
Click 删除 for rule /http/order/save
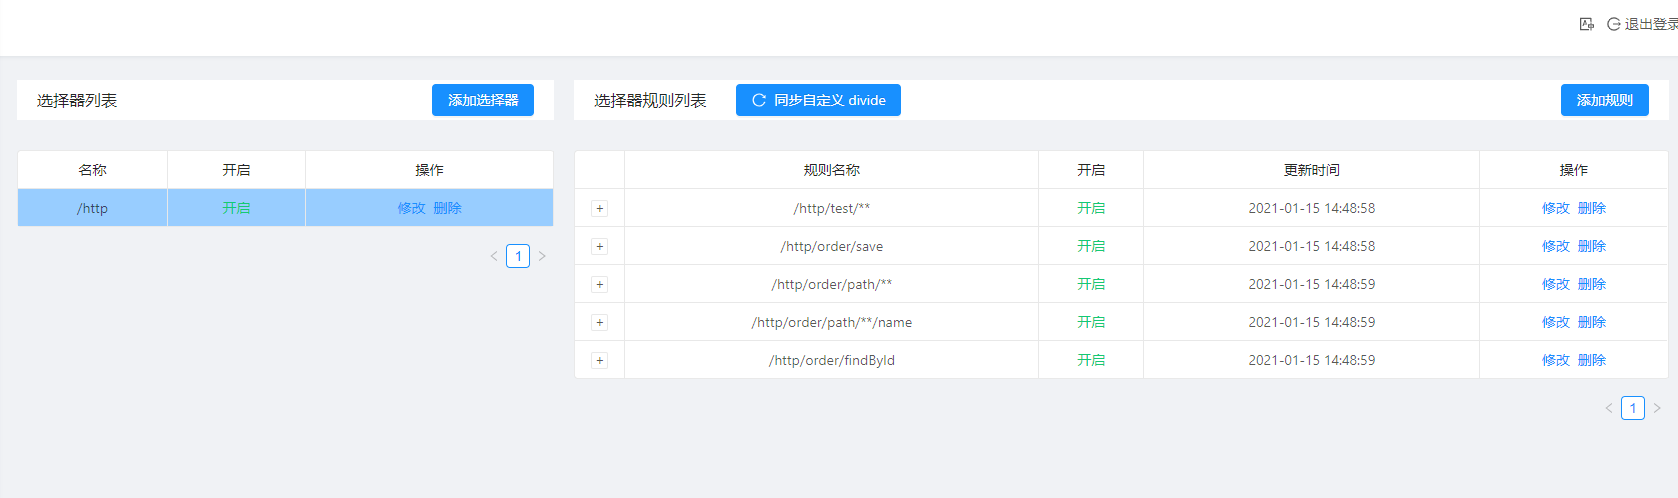pos(1592,246)
